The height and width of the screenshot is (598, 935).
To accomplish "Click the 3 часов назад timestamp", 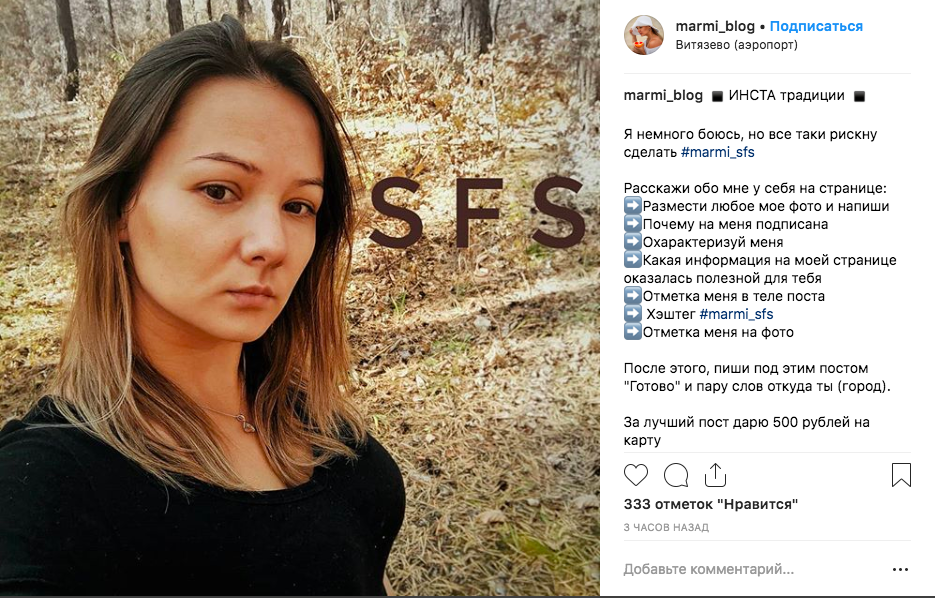I will point(665,527).
